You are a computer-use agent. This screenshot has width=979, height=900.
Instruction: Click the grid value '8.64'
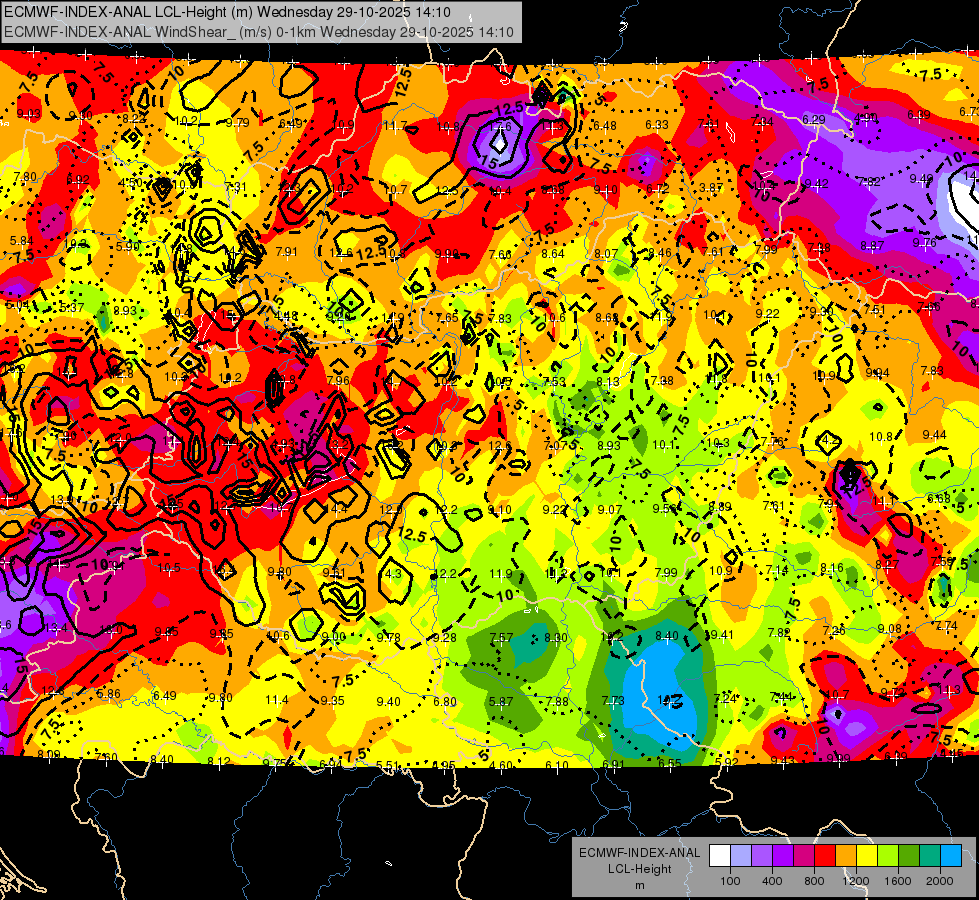553,254
